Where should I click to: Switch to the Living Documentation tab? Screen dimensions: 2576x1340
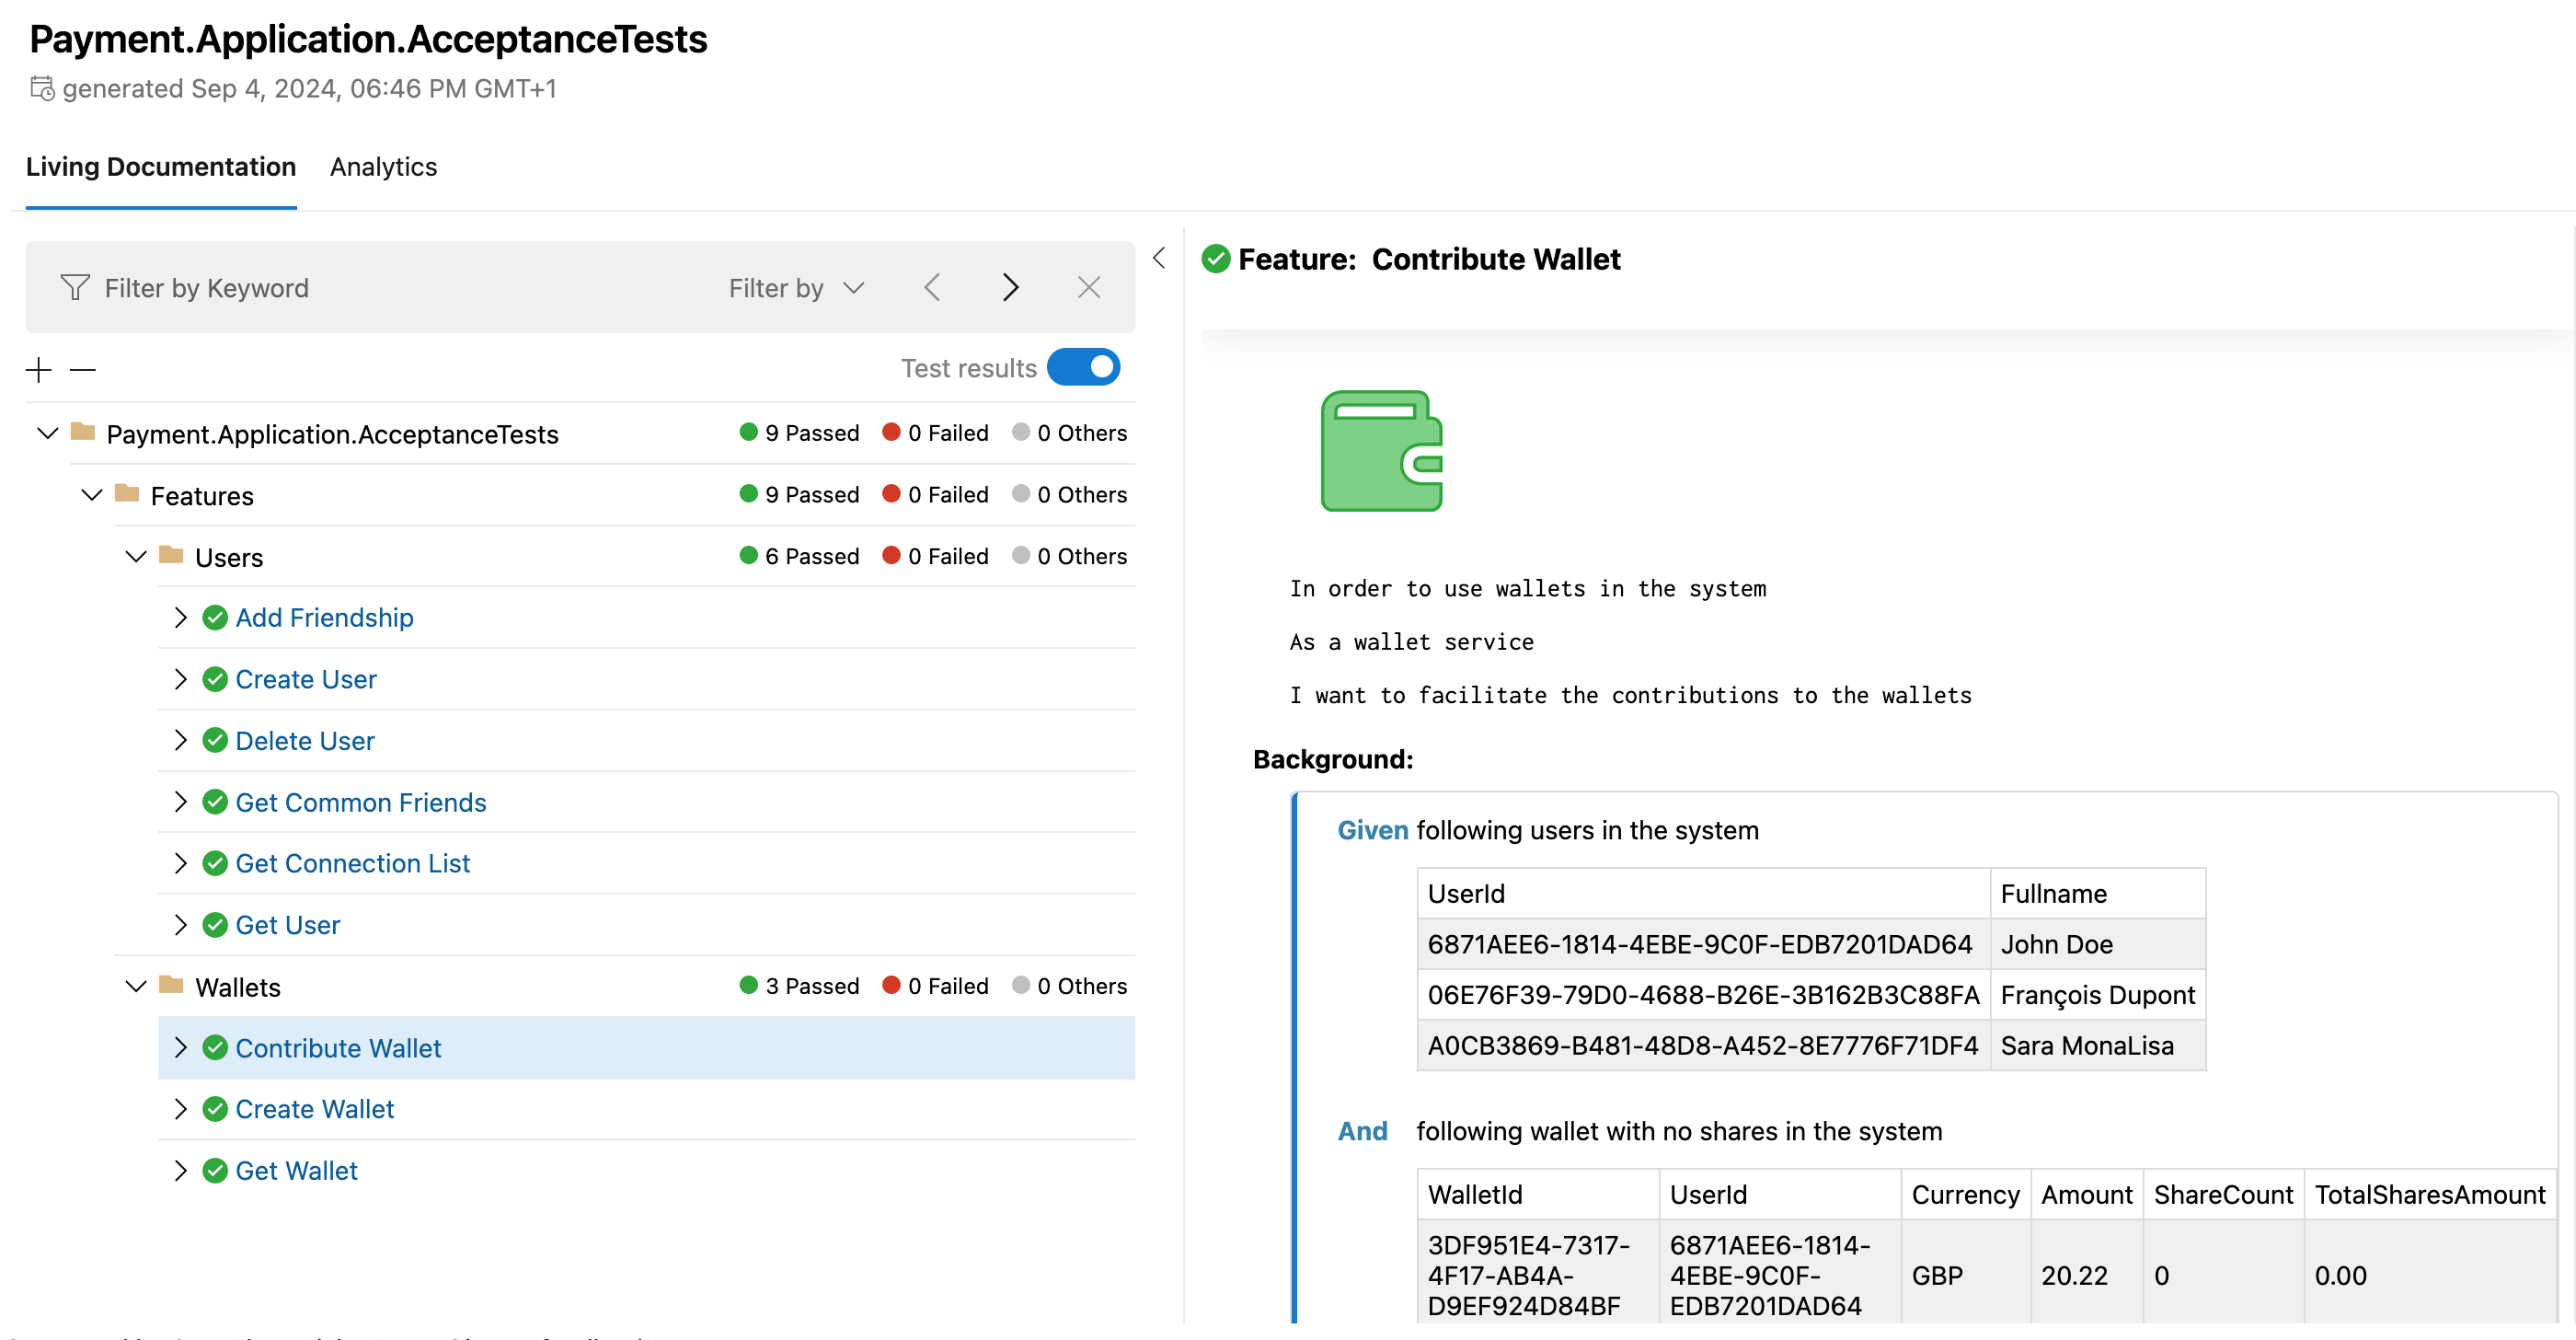[161, 167]
